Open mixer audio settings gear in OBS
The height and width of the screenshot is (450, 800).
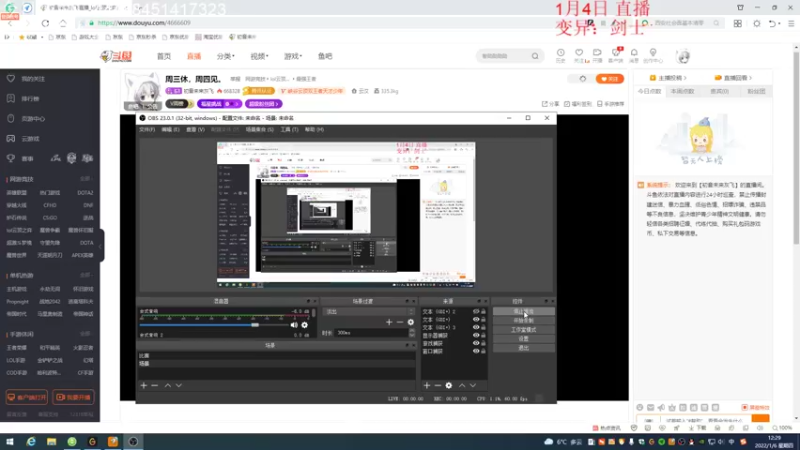(x=305, y=325)
